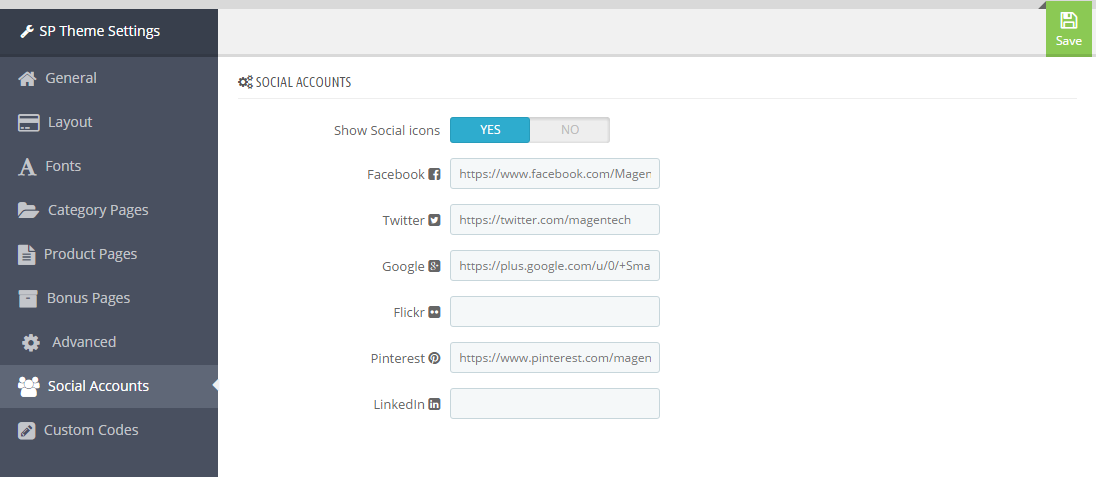The width and height of the screenshot is (1096, 477).
Task: Click the SP Theme Settings header title
Action: tap(99, 31)
